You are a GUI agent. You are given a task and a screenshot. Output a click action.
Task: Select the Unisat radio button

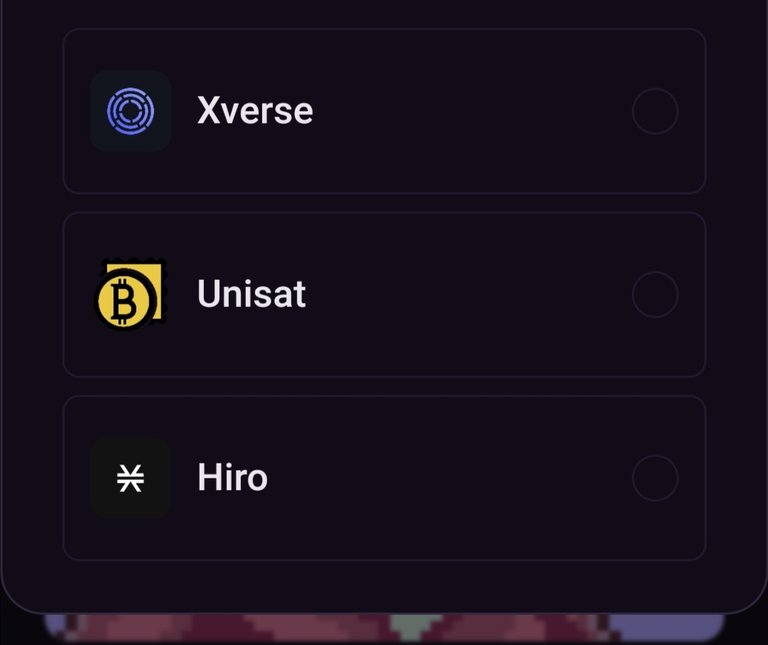pos(655,294)
